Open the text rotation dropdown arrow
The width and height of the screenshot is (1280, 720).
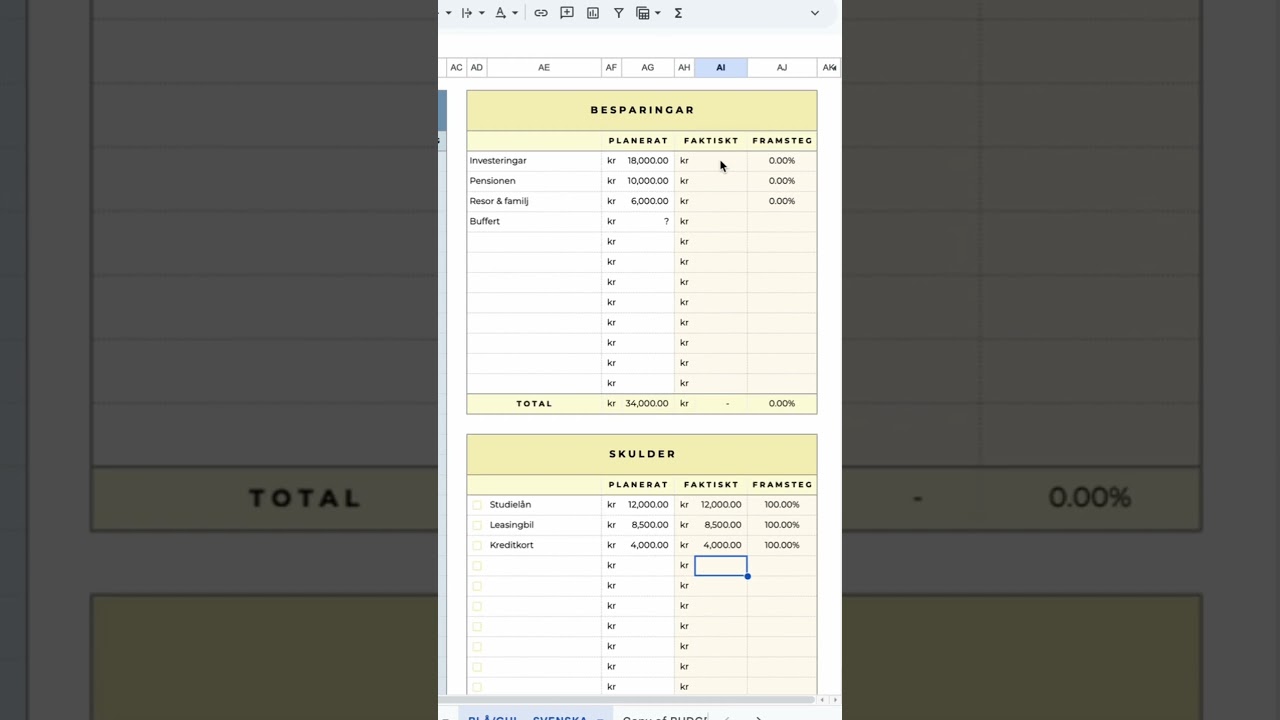click(x=515, y=13)
